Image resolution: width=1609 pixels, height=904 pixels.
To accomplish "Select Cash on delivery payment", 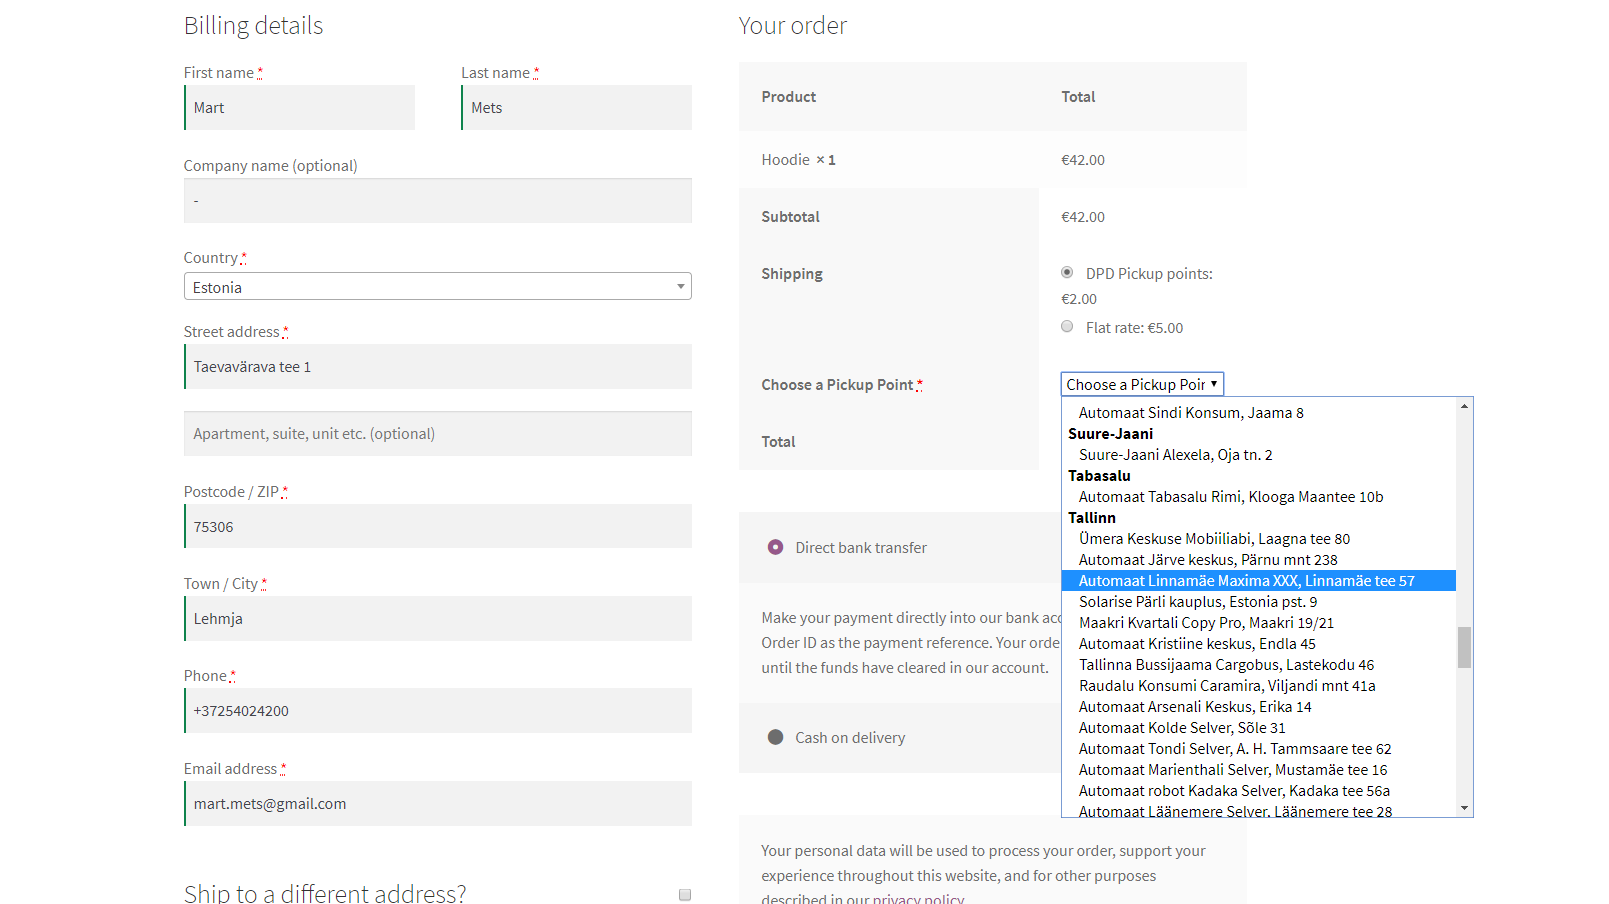I will point(775,737).
